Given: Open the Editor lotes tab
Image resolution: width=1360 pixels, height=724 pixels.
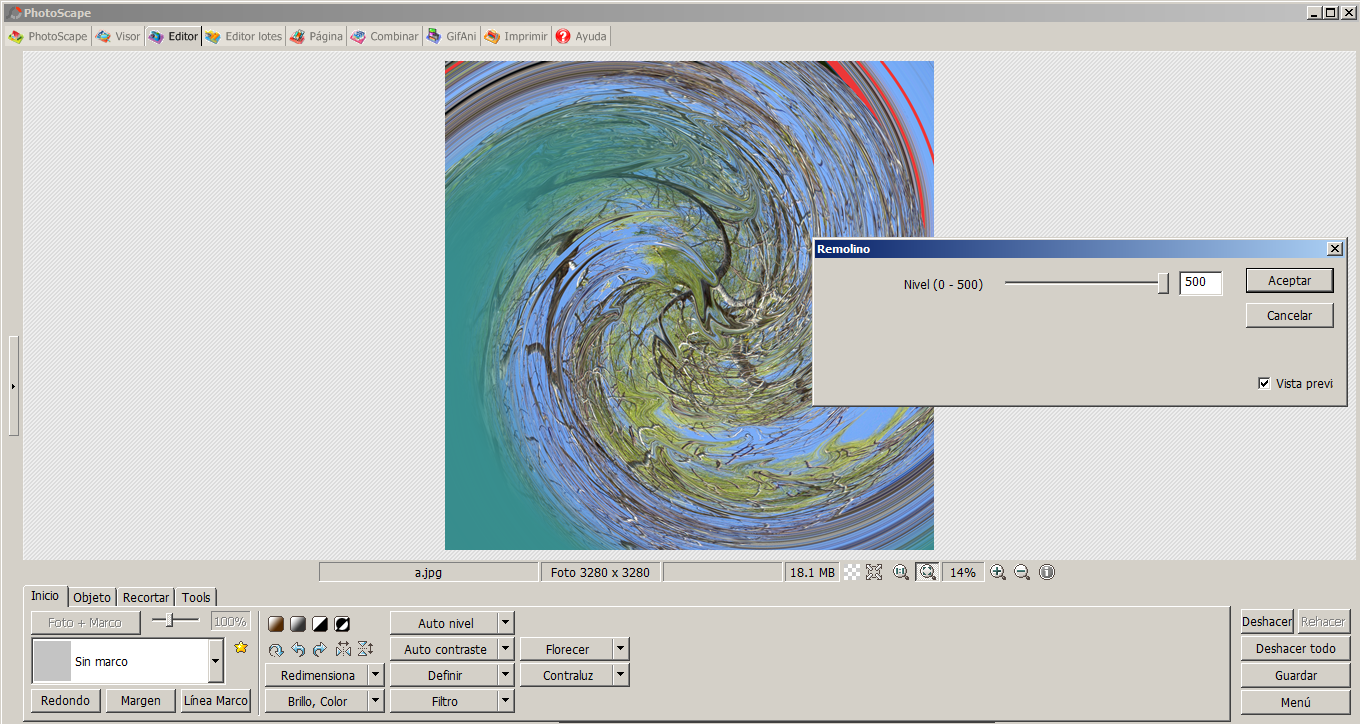Looking at the screenshot, I should click(243, 36).
